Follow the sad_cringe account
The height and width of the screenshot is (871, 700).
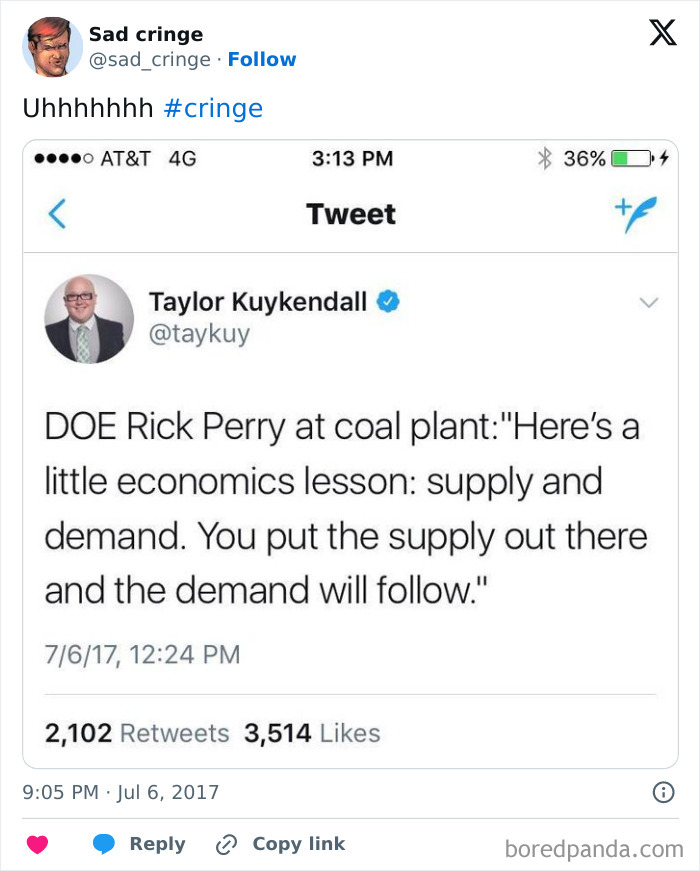pos(262,59)
